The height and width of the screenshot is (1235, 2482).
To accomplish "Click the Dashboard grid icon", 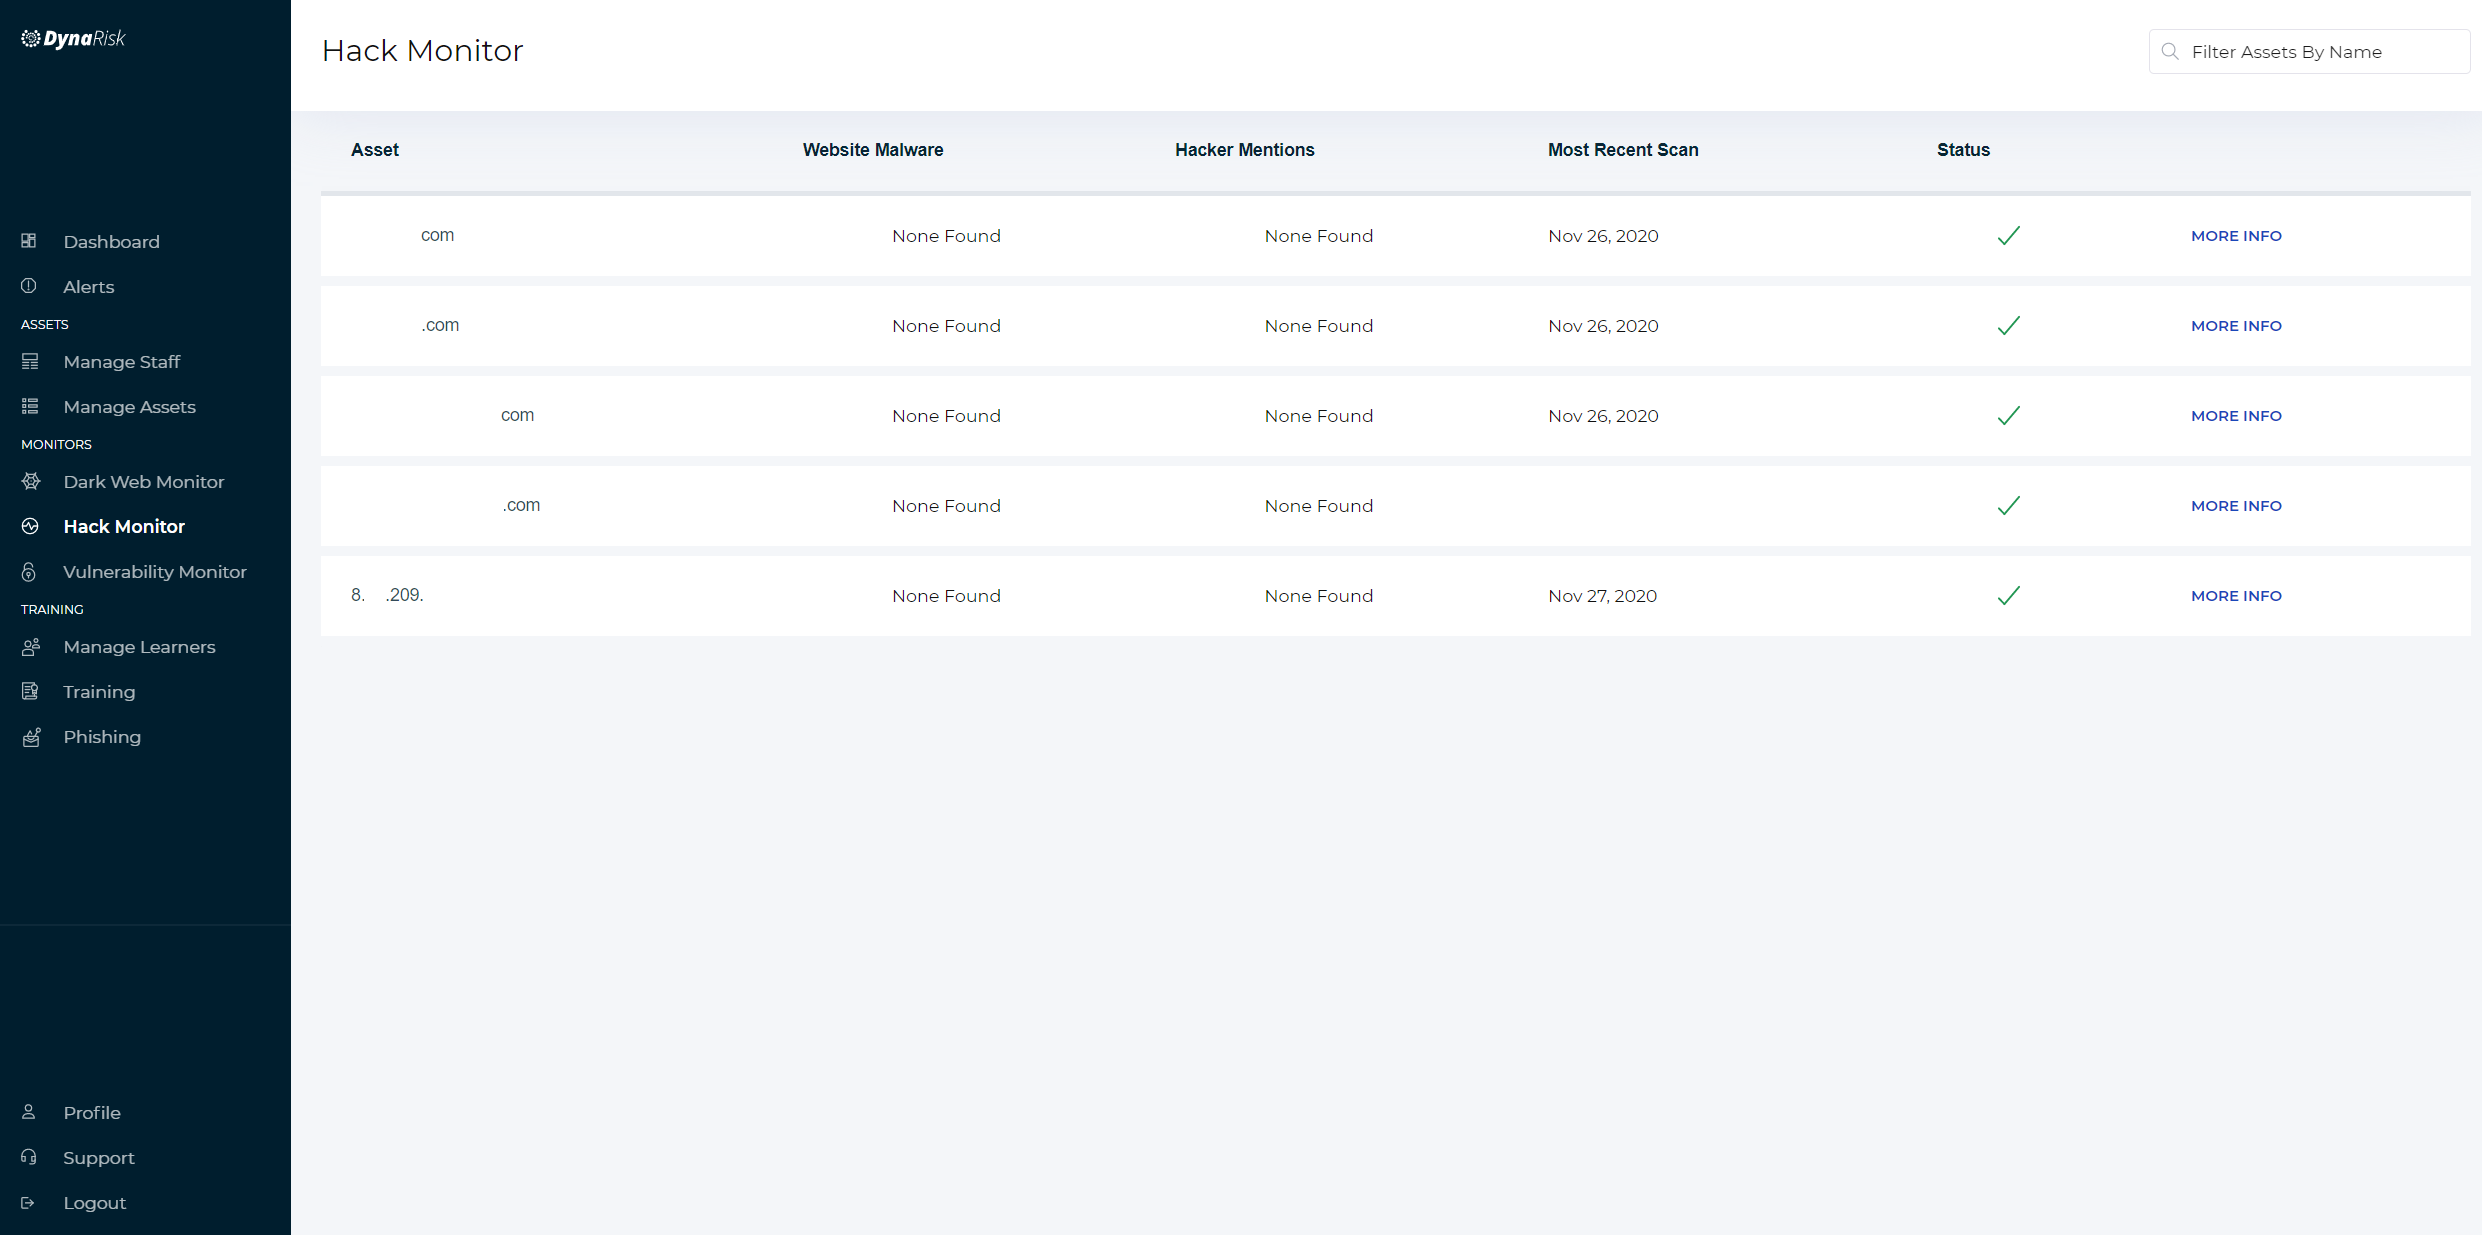I will coord(29,241).
